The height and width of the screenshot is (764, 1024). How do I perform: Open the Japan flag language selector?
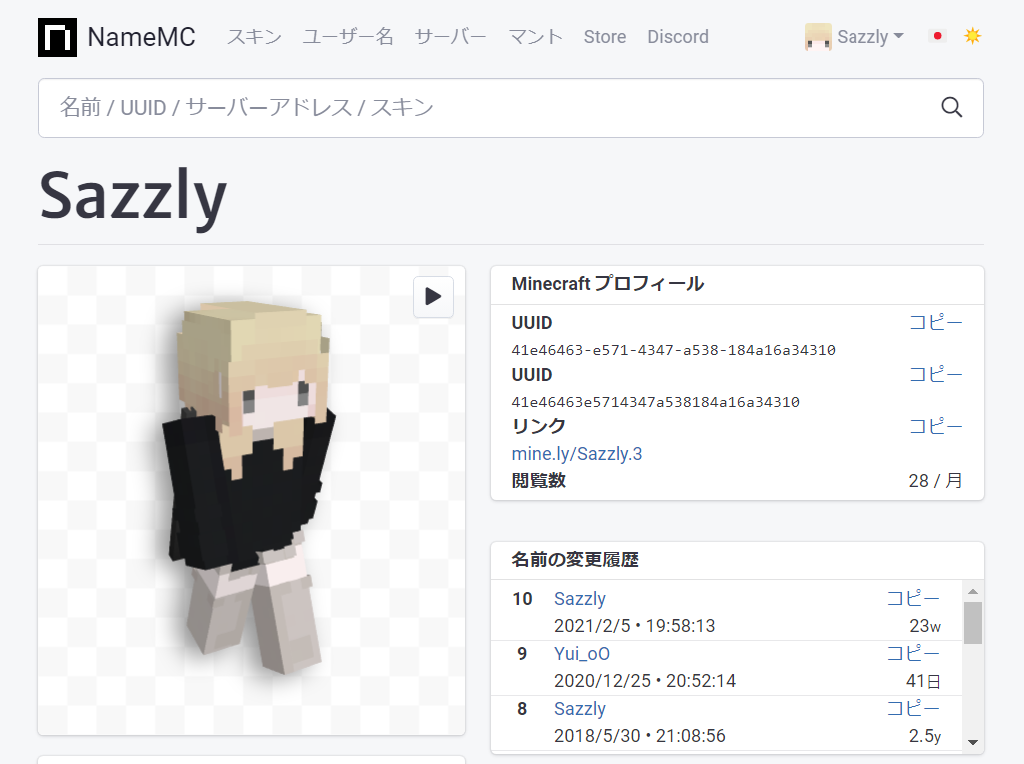click(x=937, y=36)
